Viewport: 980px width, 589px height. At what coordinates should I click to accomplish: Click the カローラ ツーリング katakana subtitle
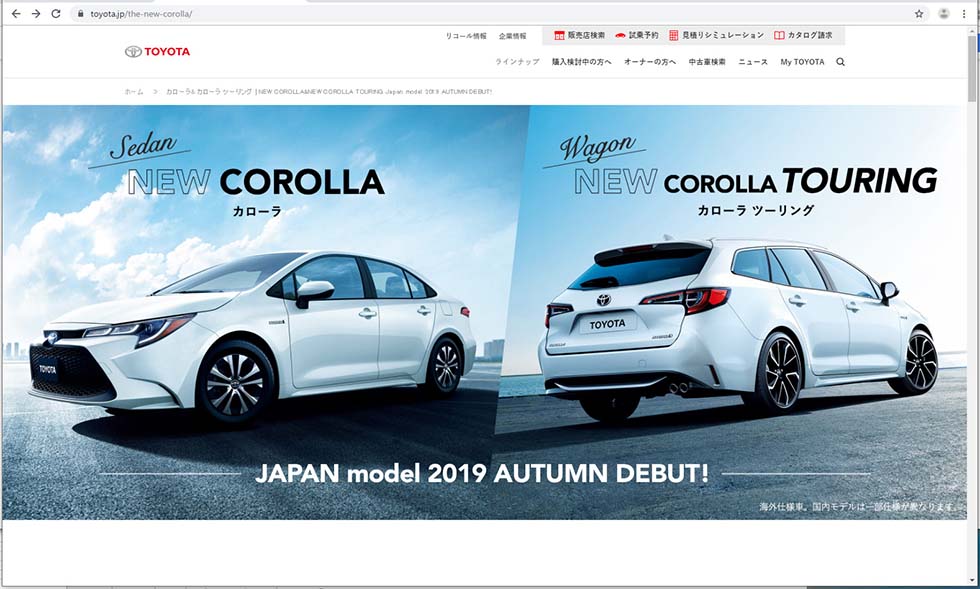pos(756,211)
